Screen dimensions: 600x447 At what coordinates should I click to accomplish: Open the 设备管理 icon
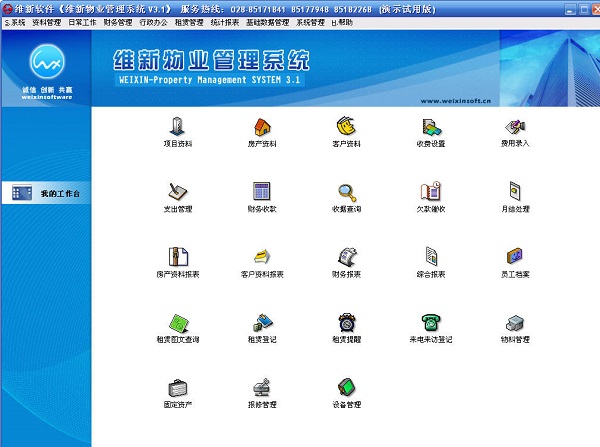tap(347, 387)
